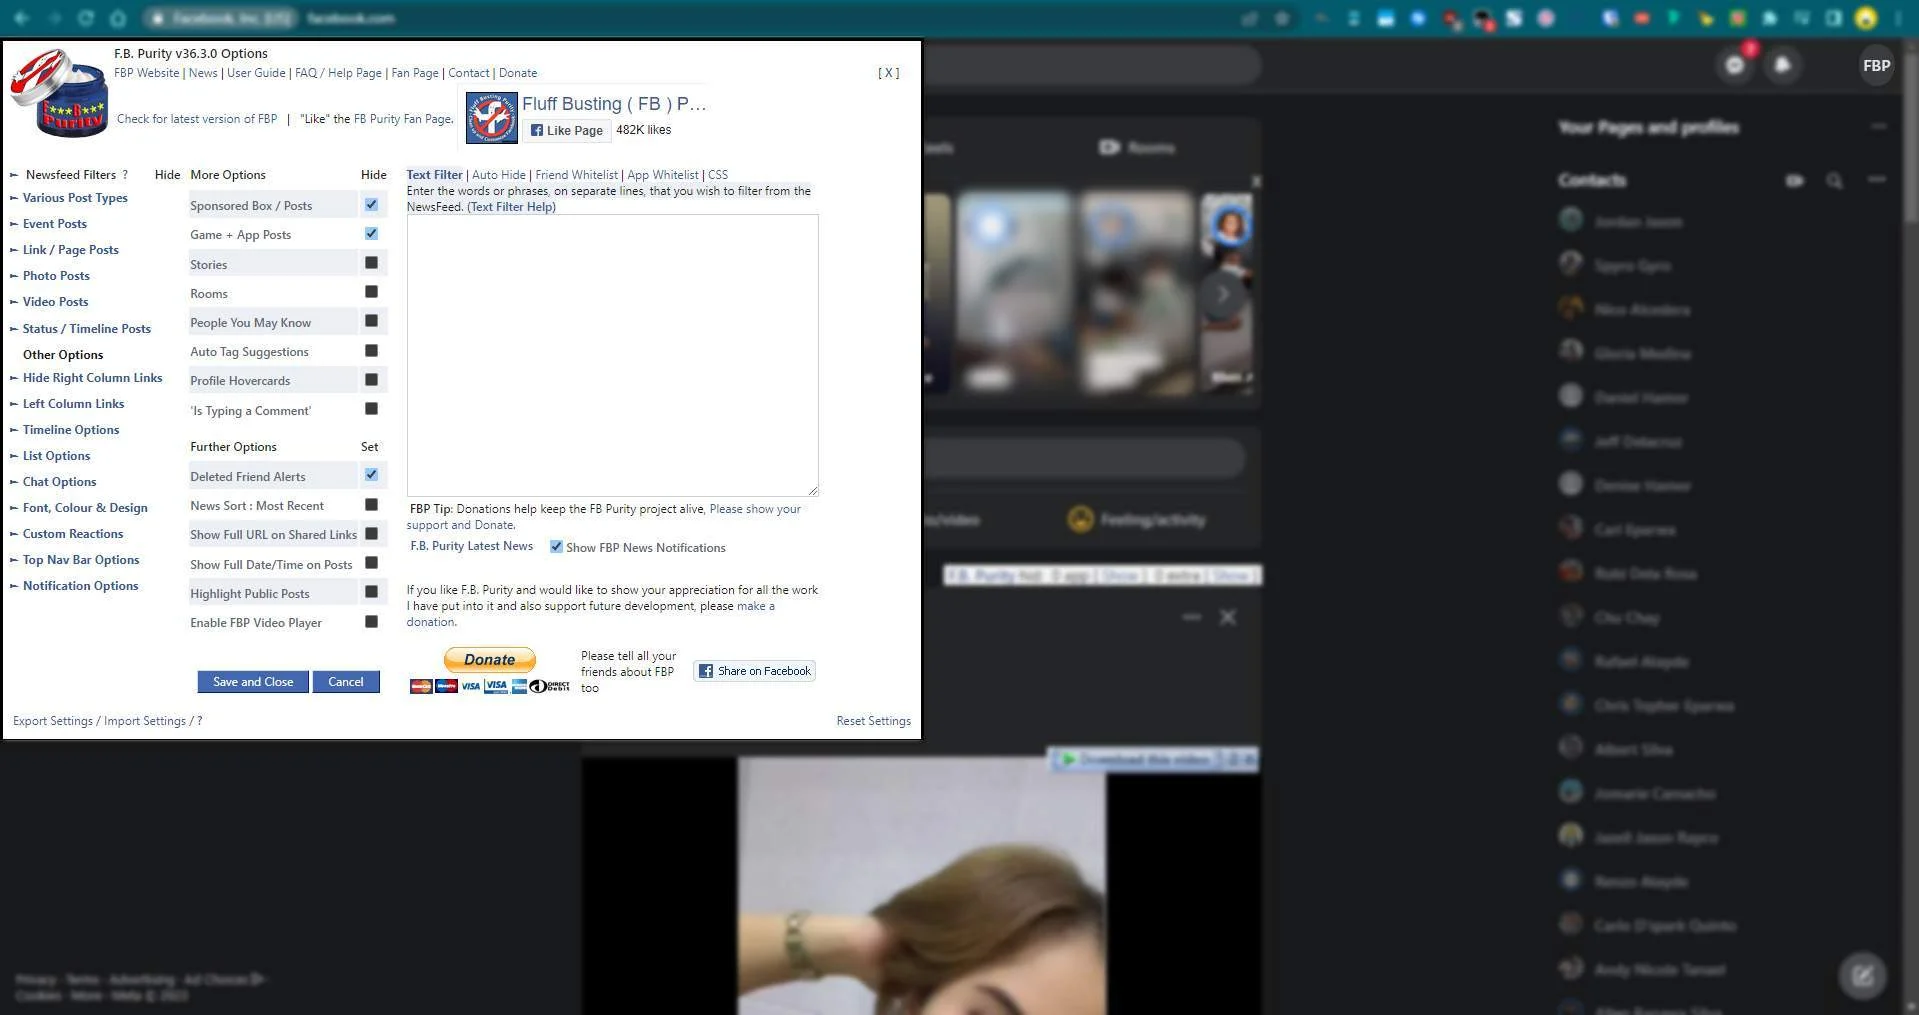Viewport: 1919px width, 1015px height.
Task: Open the FBP profile avatar menu
Action: pos(1876,65)
